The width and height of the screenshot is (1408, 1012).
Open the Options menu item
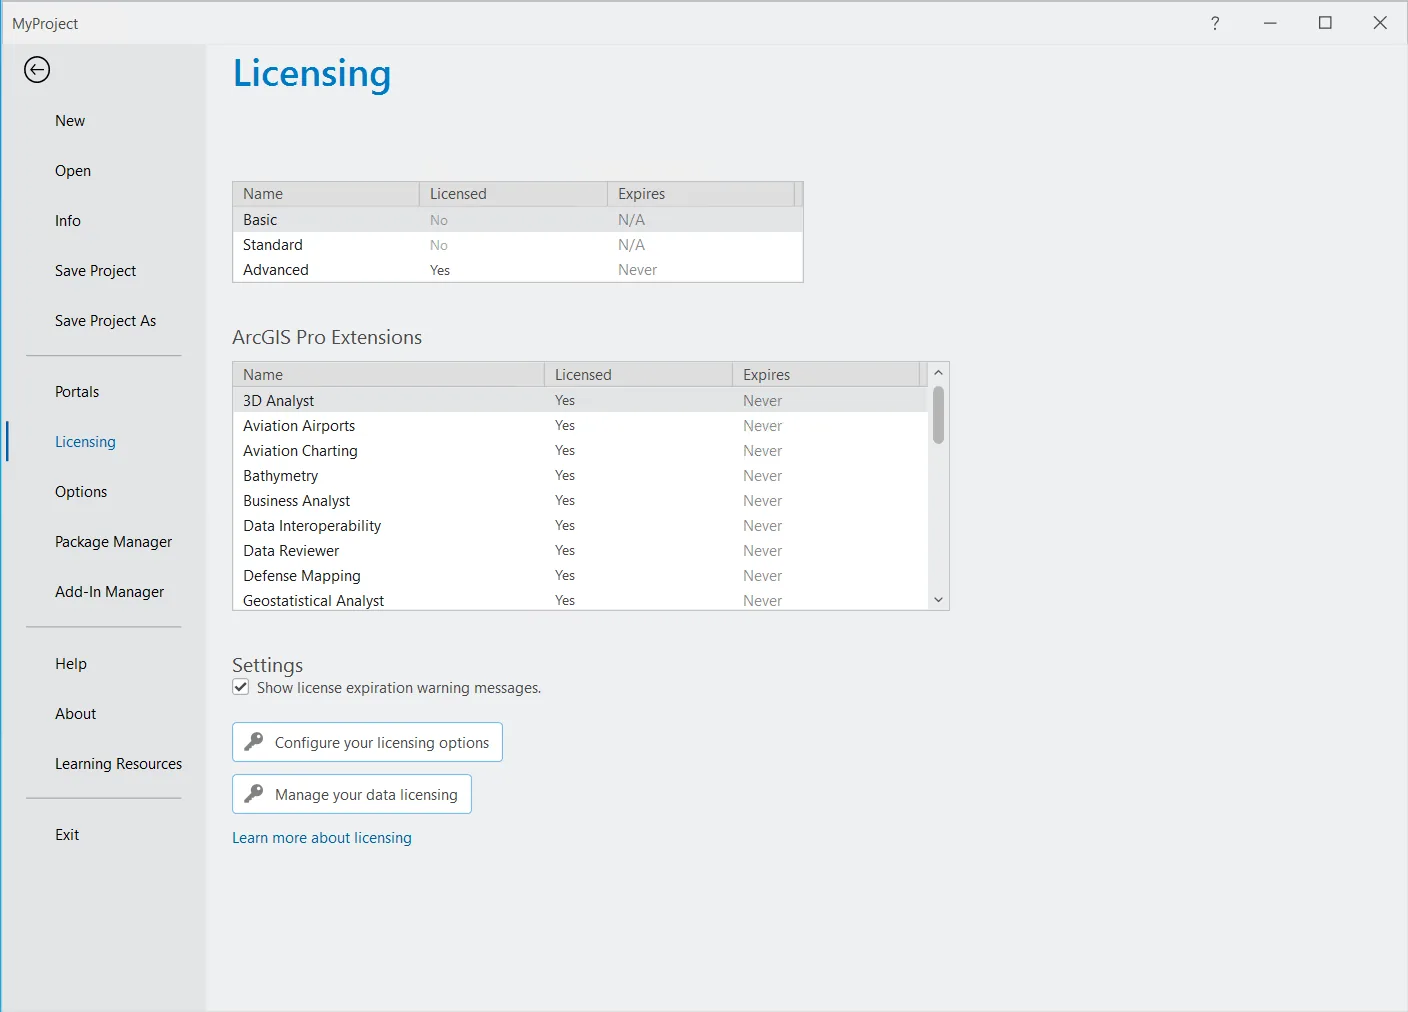pyautogui.click(x=81, y=492)
